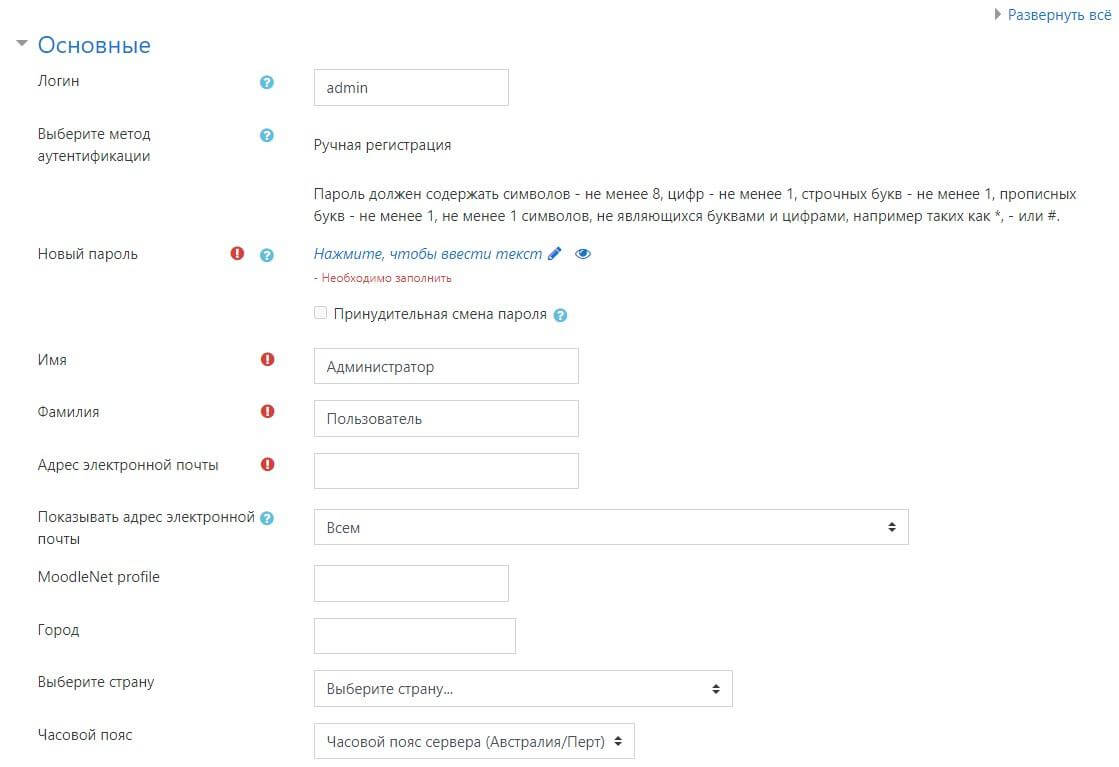Viewport: 1119px width, 767px height.
Task: Click the Адрес электронной почты input field
Action: 446,471
